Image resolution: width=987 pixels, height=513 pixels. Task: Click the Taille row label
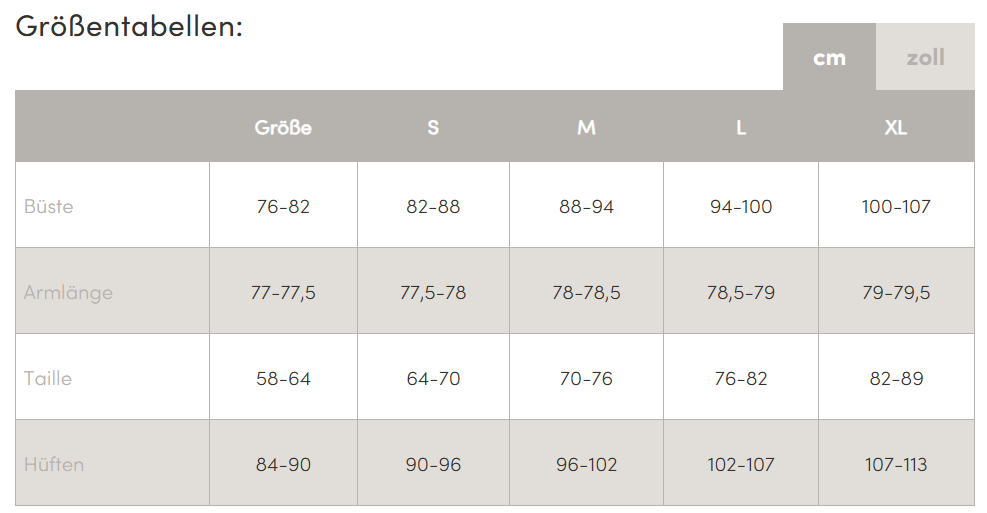pyautogui.click(x=48, y=379)
